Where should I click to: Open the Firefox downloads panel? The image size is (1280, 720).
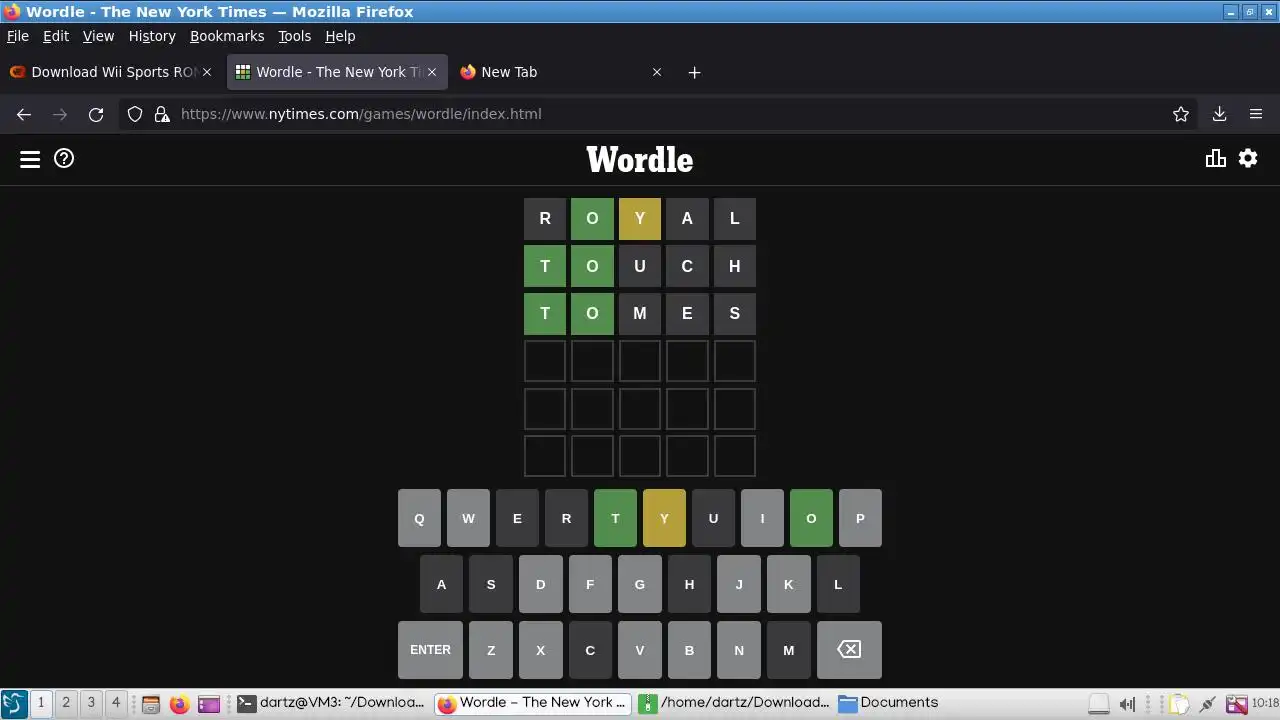pos(1219,114)
